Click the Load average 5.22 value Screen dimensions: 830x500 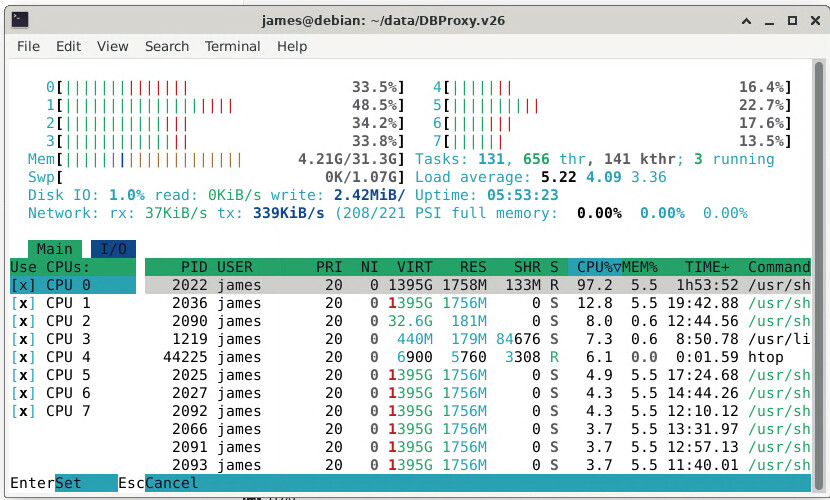tap(558, 177)
